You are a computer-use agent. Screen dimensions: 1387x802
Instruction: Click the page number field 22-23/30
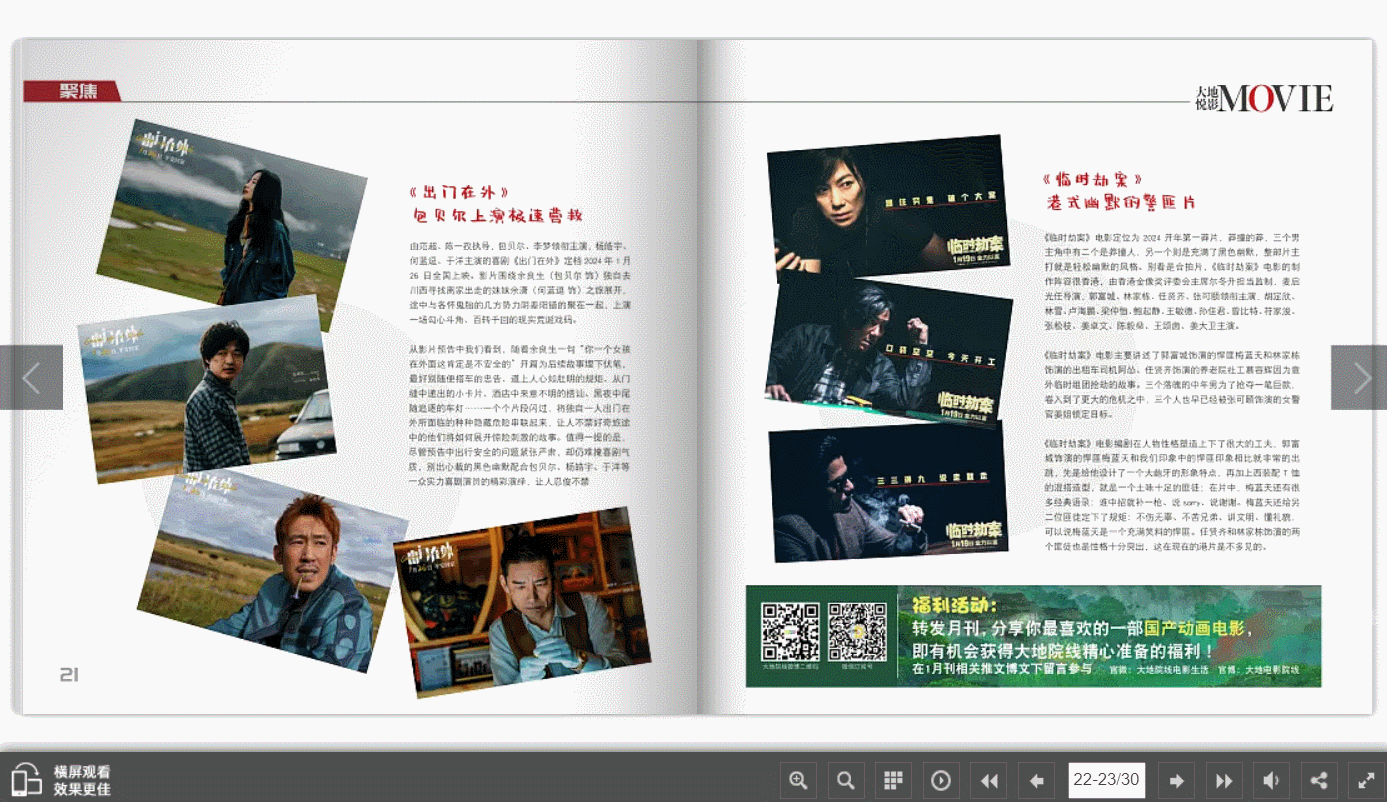[x=1106, y=780]
